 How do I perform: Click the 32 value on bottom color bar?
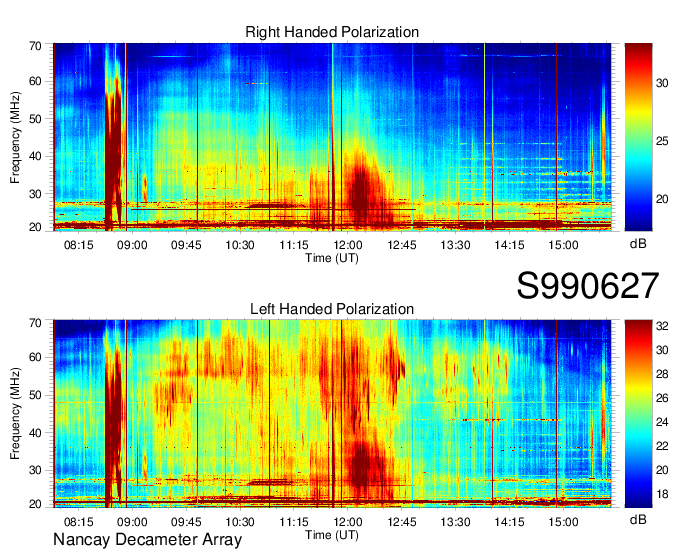click(662, 326)
